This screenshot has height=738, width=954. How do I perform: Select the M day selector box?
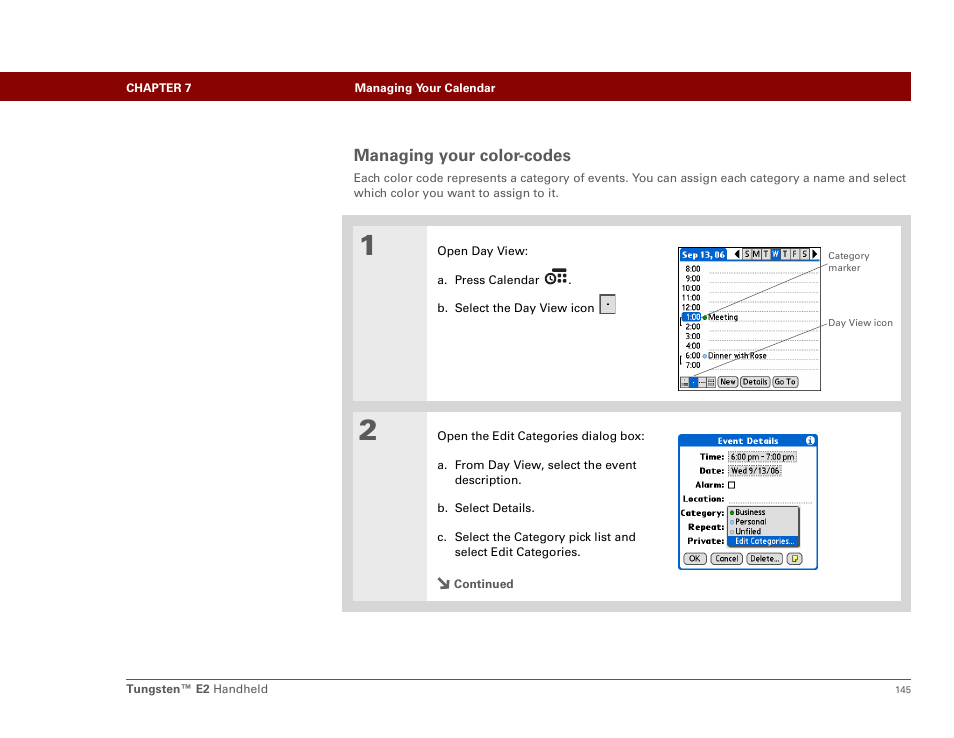tap(756, 254)
